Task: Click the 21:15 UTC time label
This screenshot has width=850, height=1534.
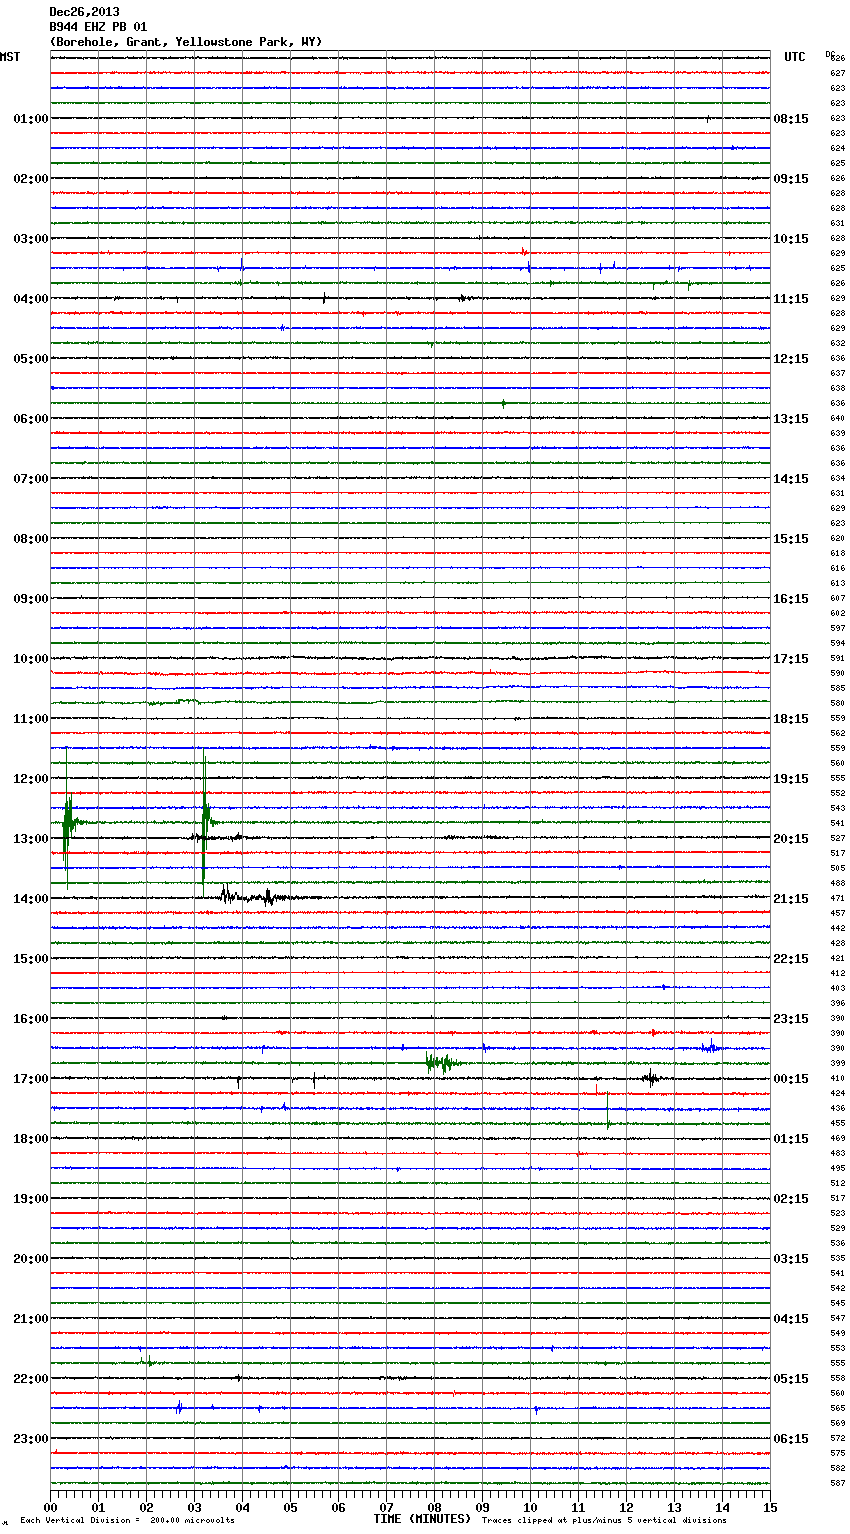Action: tap(791, 899)
